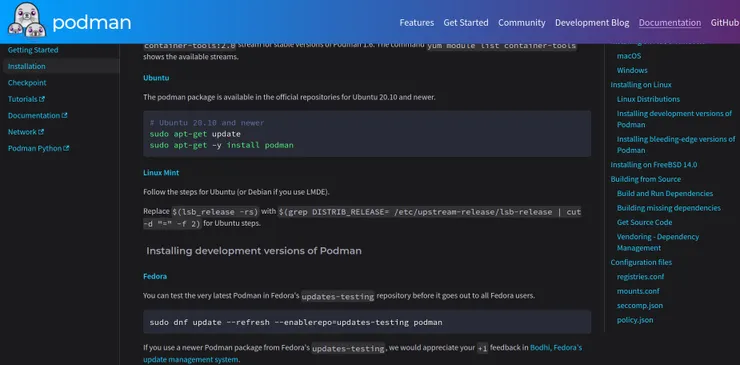Open Development Blog in top navigation

tap(592, 23)
